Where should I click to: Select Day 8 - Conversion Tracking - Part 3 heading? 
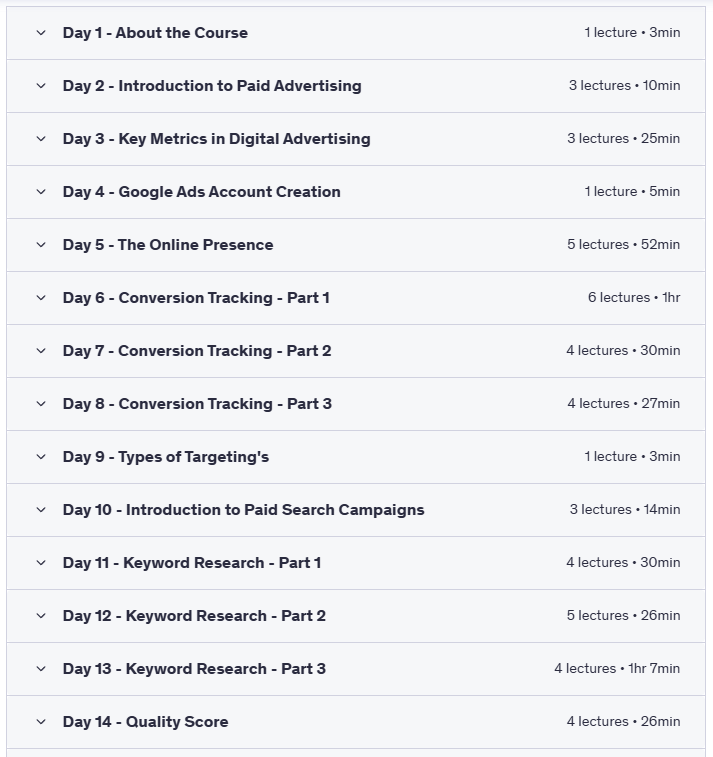pos(197,404)
